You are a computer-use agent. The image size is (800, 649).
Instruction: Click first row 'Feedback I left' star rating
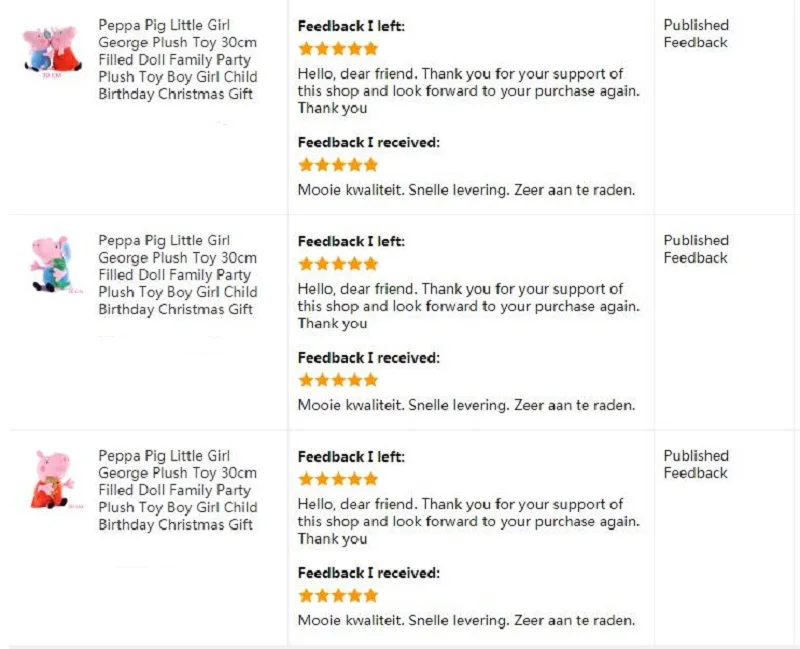pos(338,49)
